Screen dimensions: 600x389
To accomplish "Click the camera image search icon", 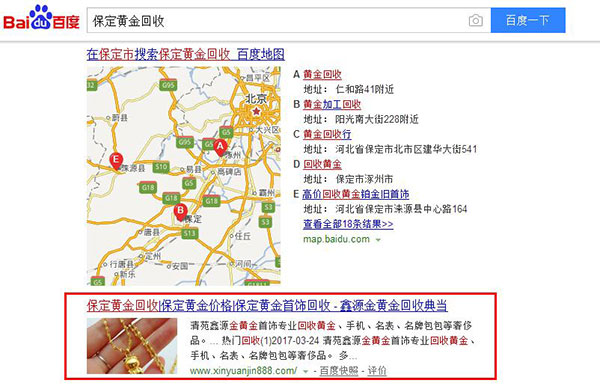I will 476,20.
